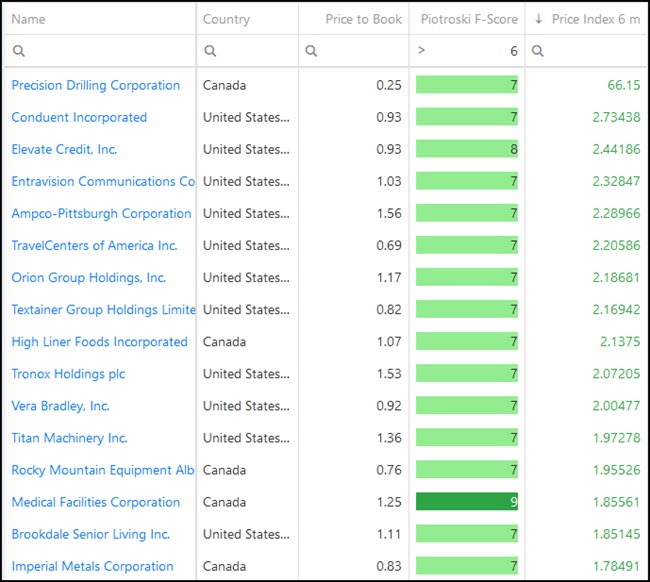Viewport: 650px width, 582px height.
Task: Sort by the Price to Book header
Action: click(x=364, y=19)
